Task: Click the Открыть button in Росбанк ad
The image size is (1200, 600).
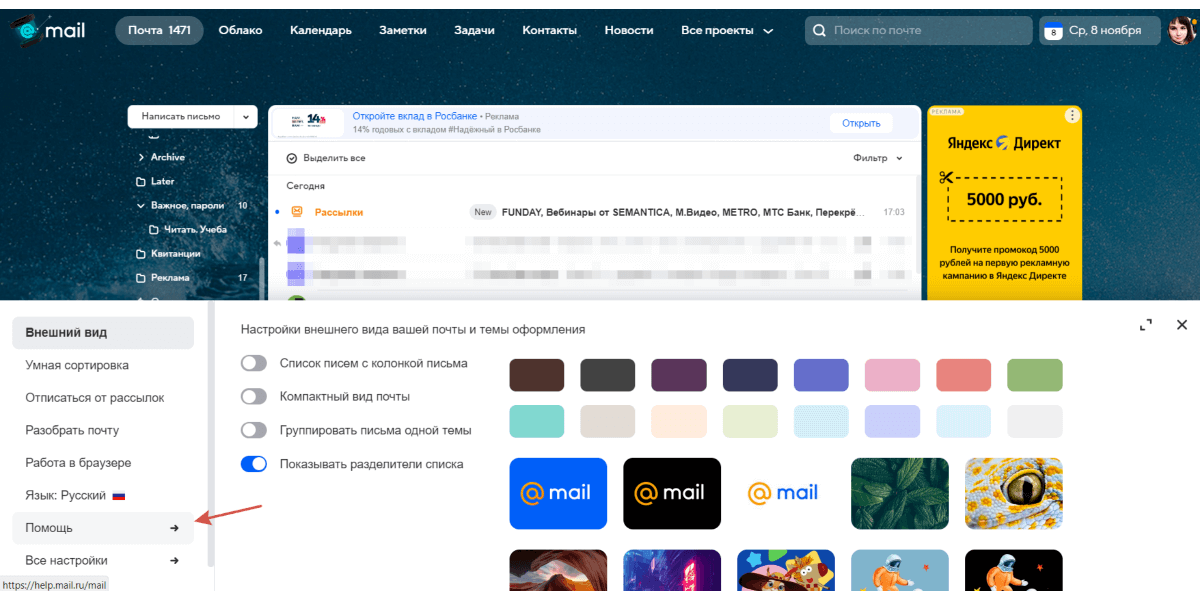Action: click(x=861, y=123)
